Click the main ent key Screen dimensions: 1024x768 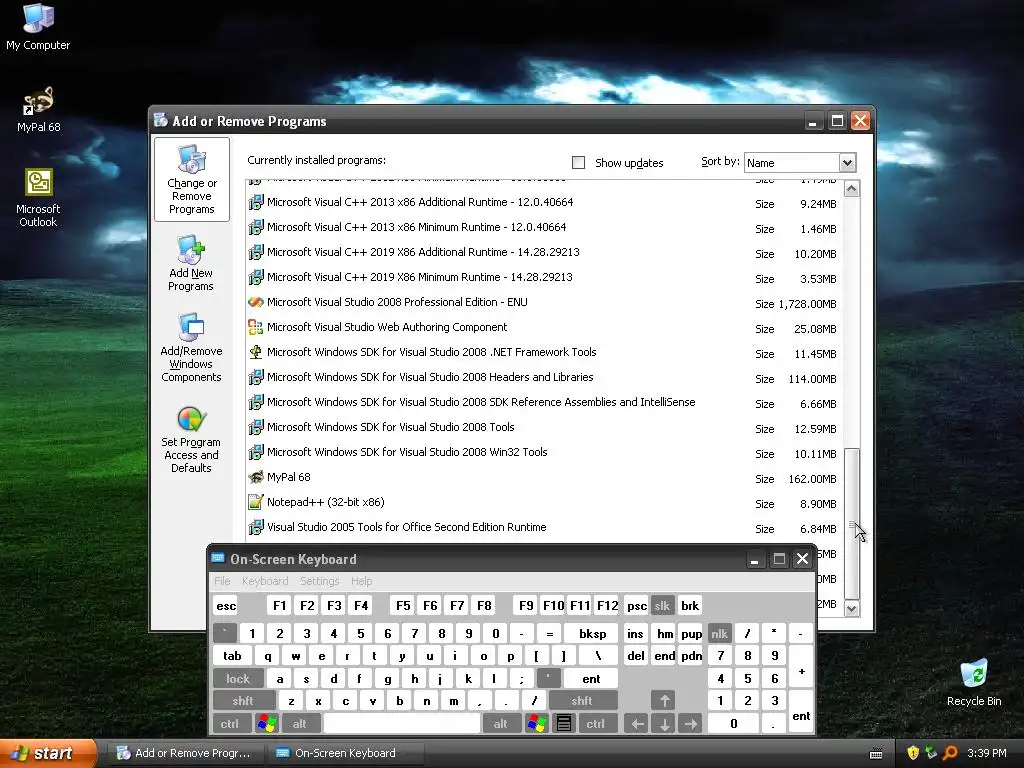[591, 679]
